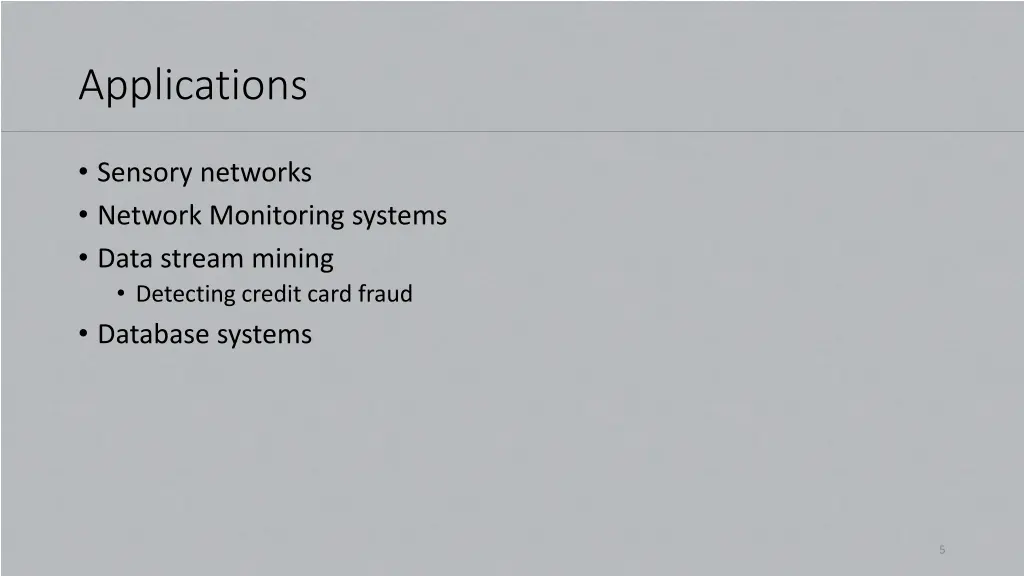Click the small bullet before "Detecting credit card fraud"
The width and height of the screenshot is (1024, 576).
(x=121, y=294)
